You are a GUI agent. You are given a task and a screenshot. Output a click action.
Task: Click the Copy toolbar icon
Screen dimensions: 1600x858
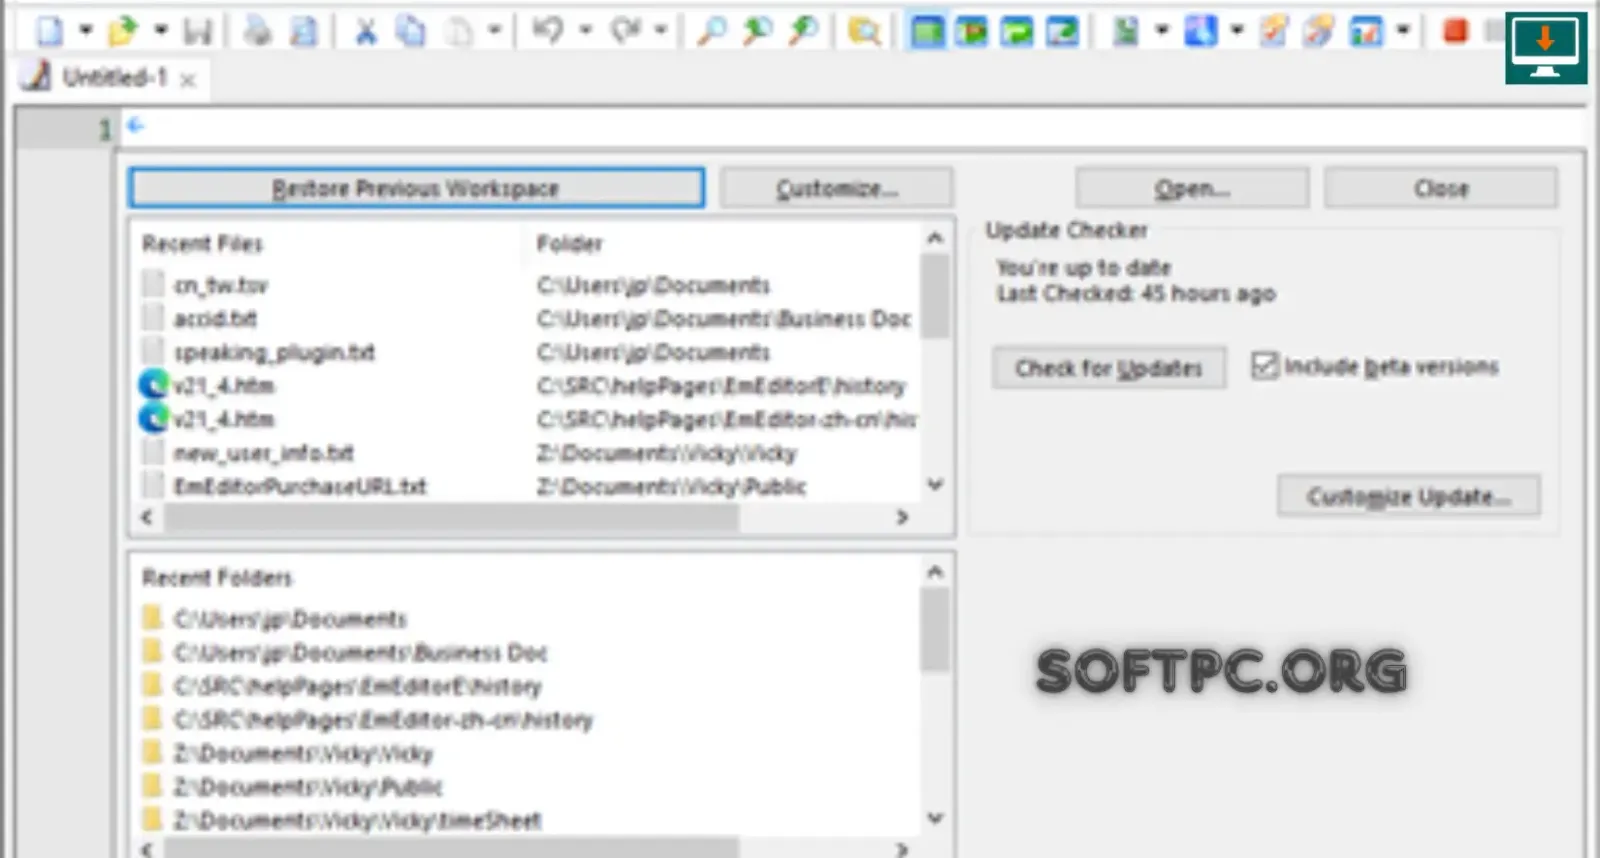coord(410,31)
